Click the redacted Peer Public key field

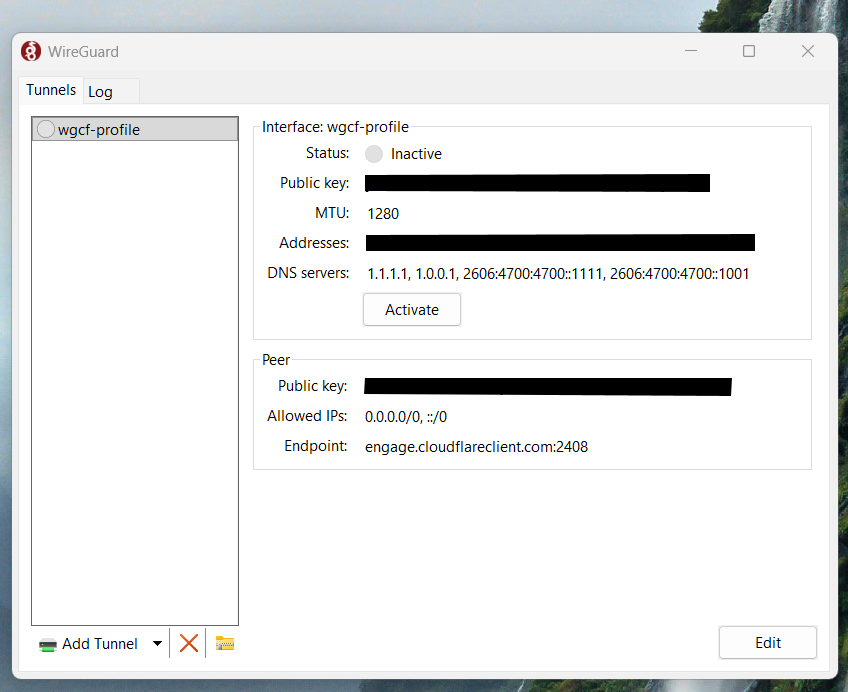point(548,387)
